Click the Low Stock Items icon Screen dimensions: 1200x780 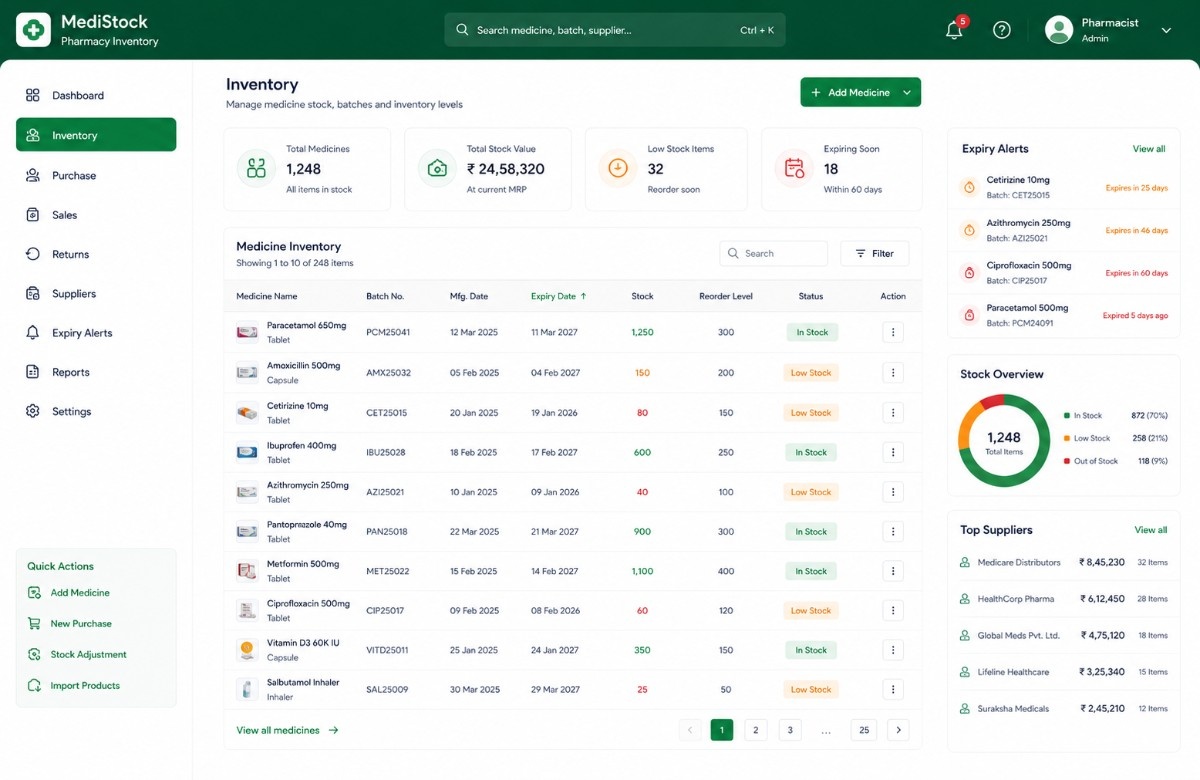[618, 168]
